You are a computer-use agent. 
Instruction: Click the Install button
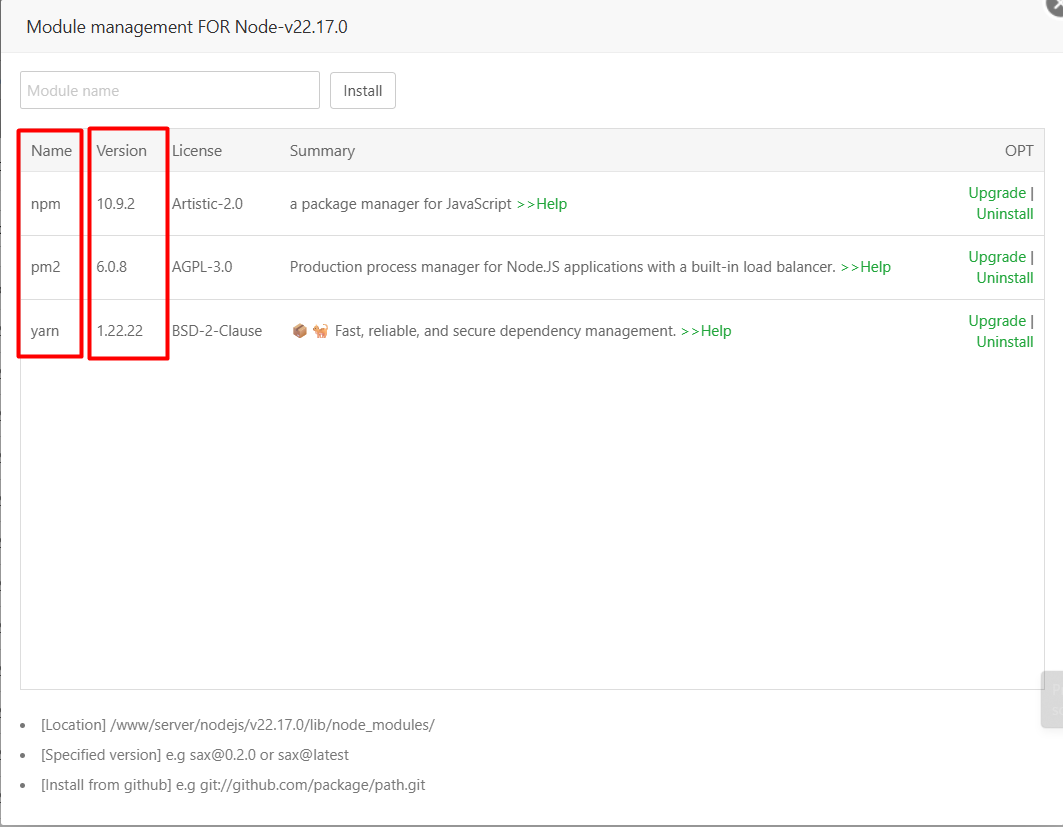point(362,90)
